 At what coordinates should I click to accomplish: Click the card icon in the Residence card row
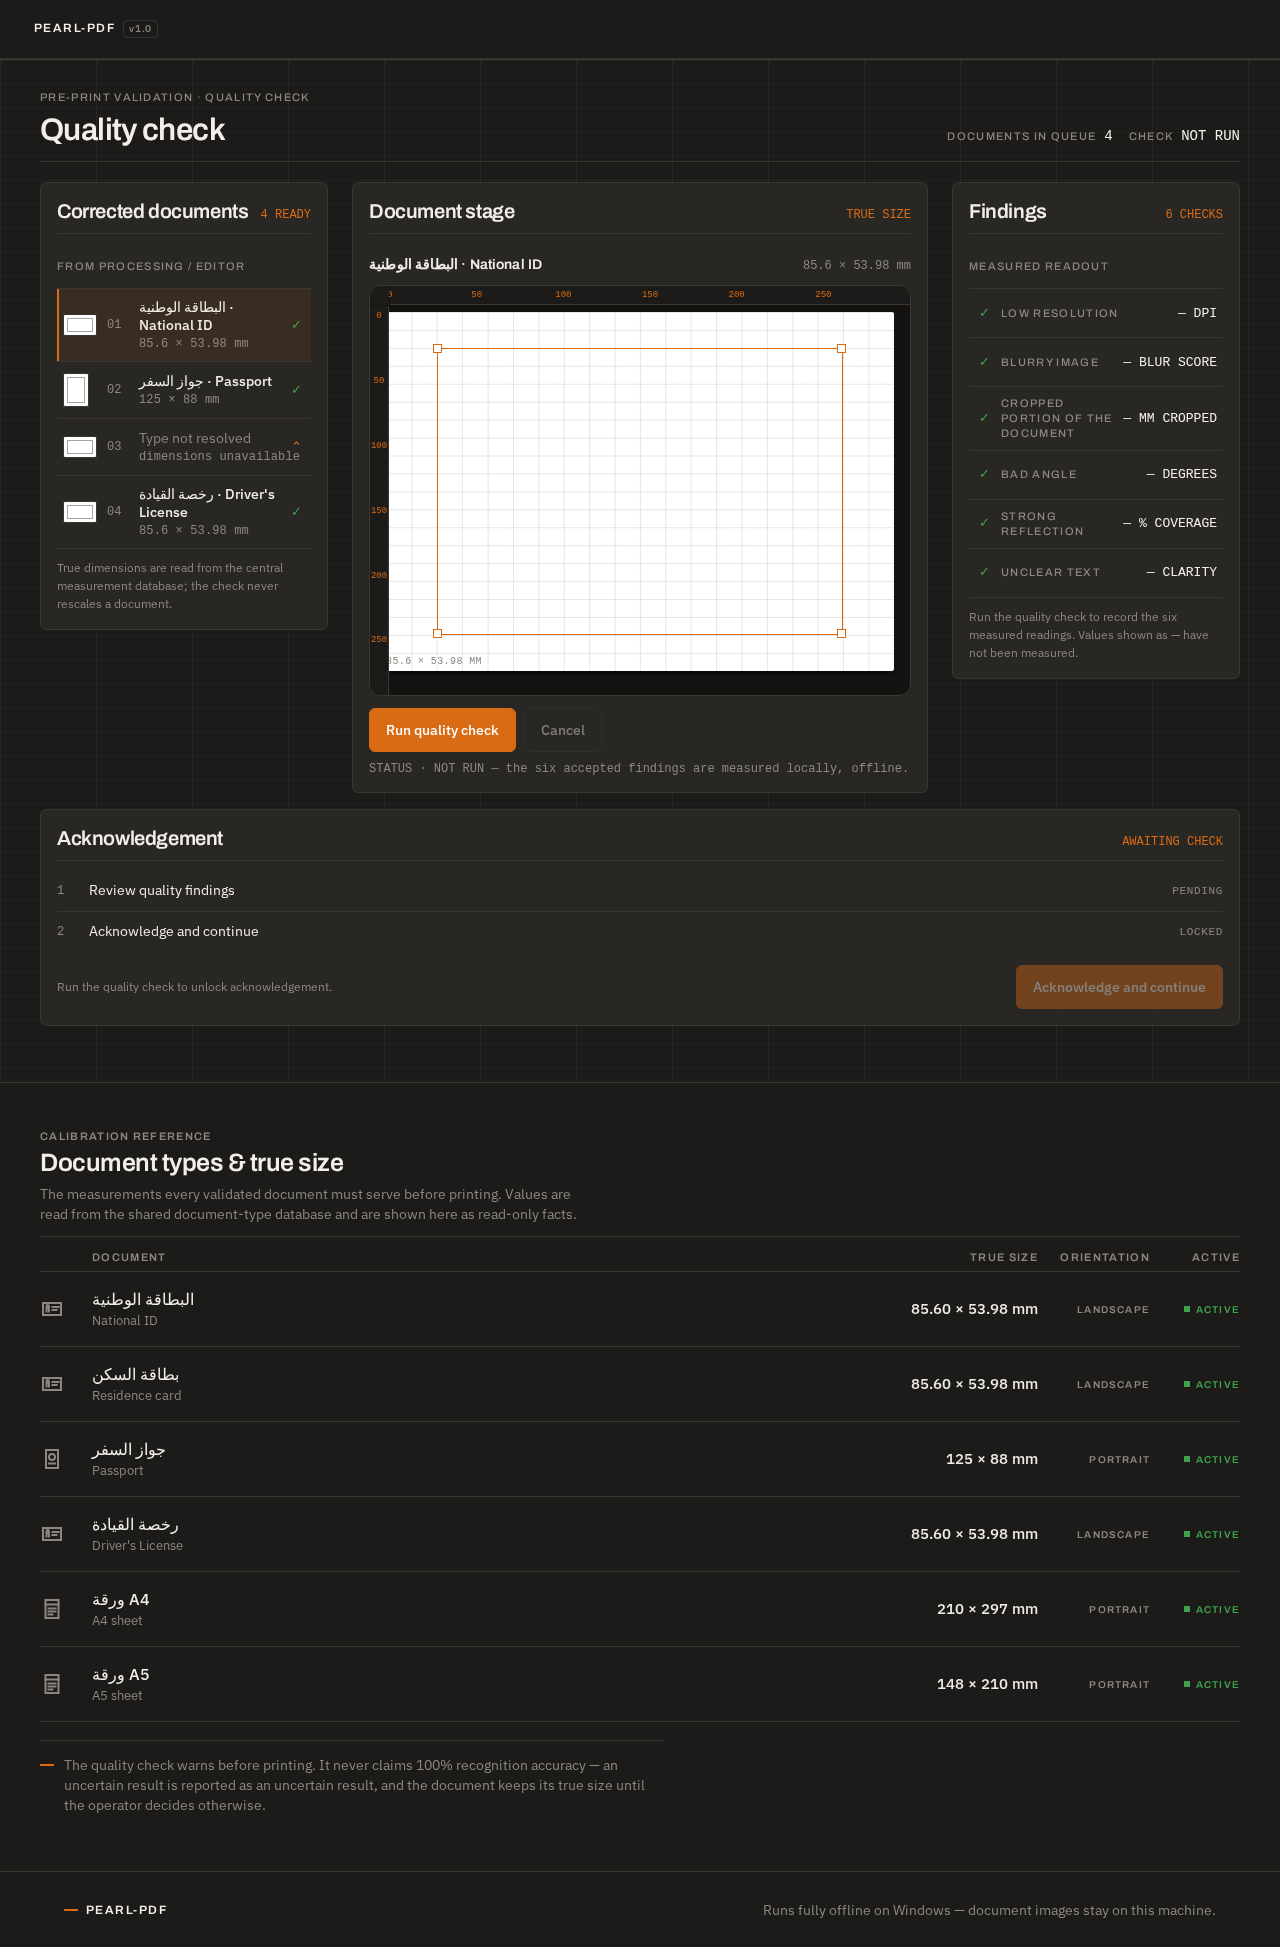[x=52, y=1384]
